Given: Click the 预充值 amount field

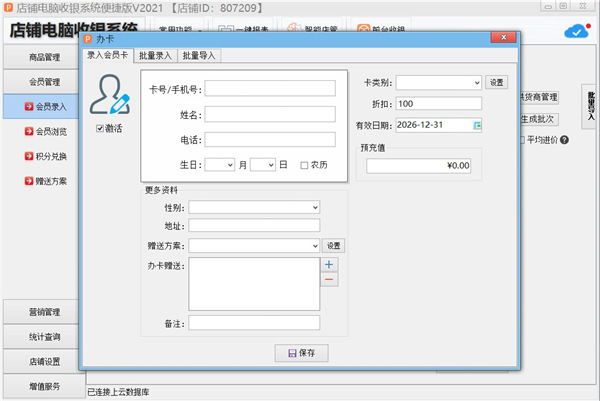Looking at the screenshot, I should (418, 166).
